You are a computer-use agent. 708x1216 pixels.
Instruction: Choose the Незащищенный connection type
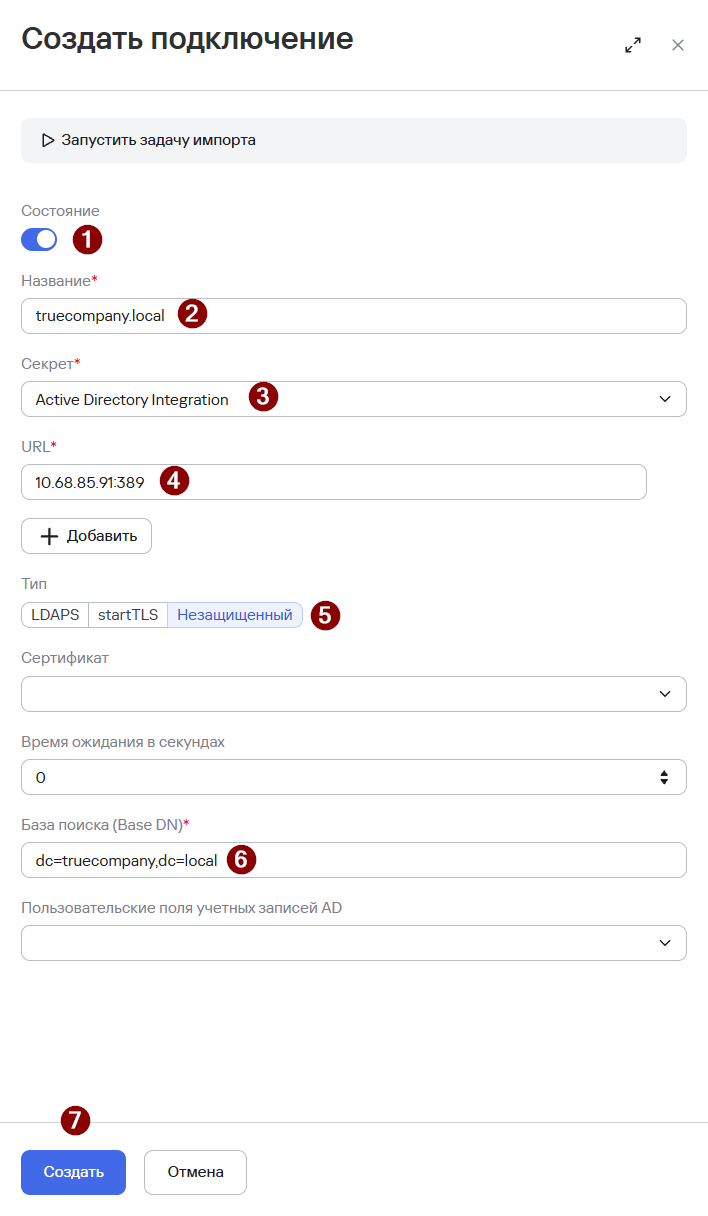click(x=235, y=615)
